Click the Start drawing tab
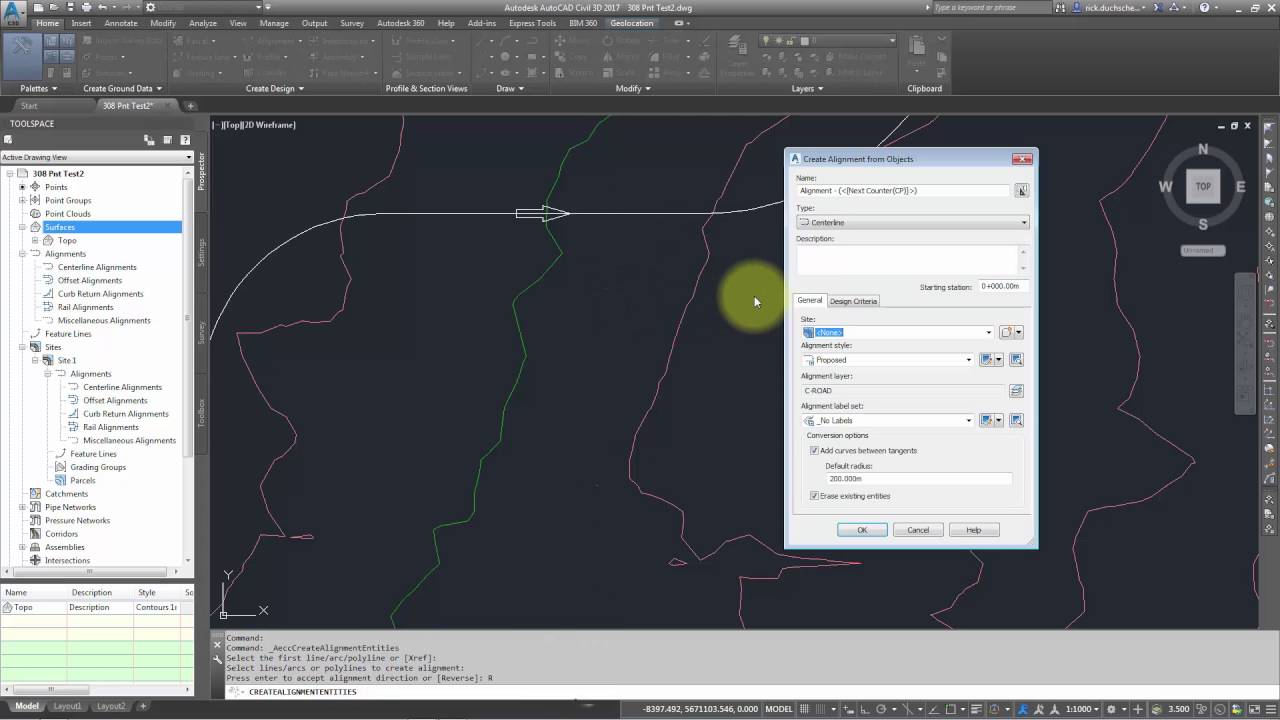This screenshot has height=720, width=1280. pos(29,106)
